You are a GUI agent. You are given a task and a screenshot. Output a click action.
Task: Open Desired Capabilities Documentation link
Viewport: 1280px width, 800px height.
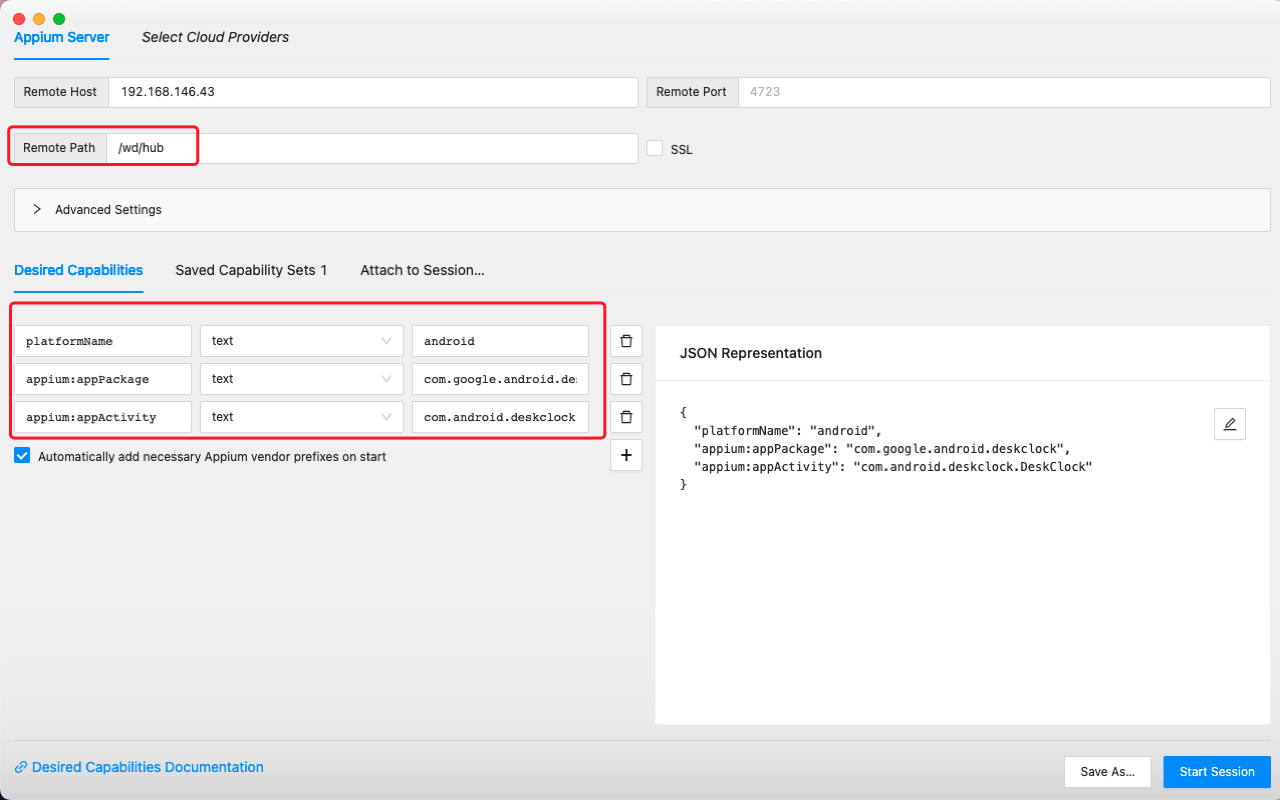tap(148, 768)
